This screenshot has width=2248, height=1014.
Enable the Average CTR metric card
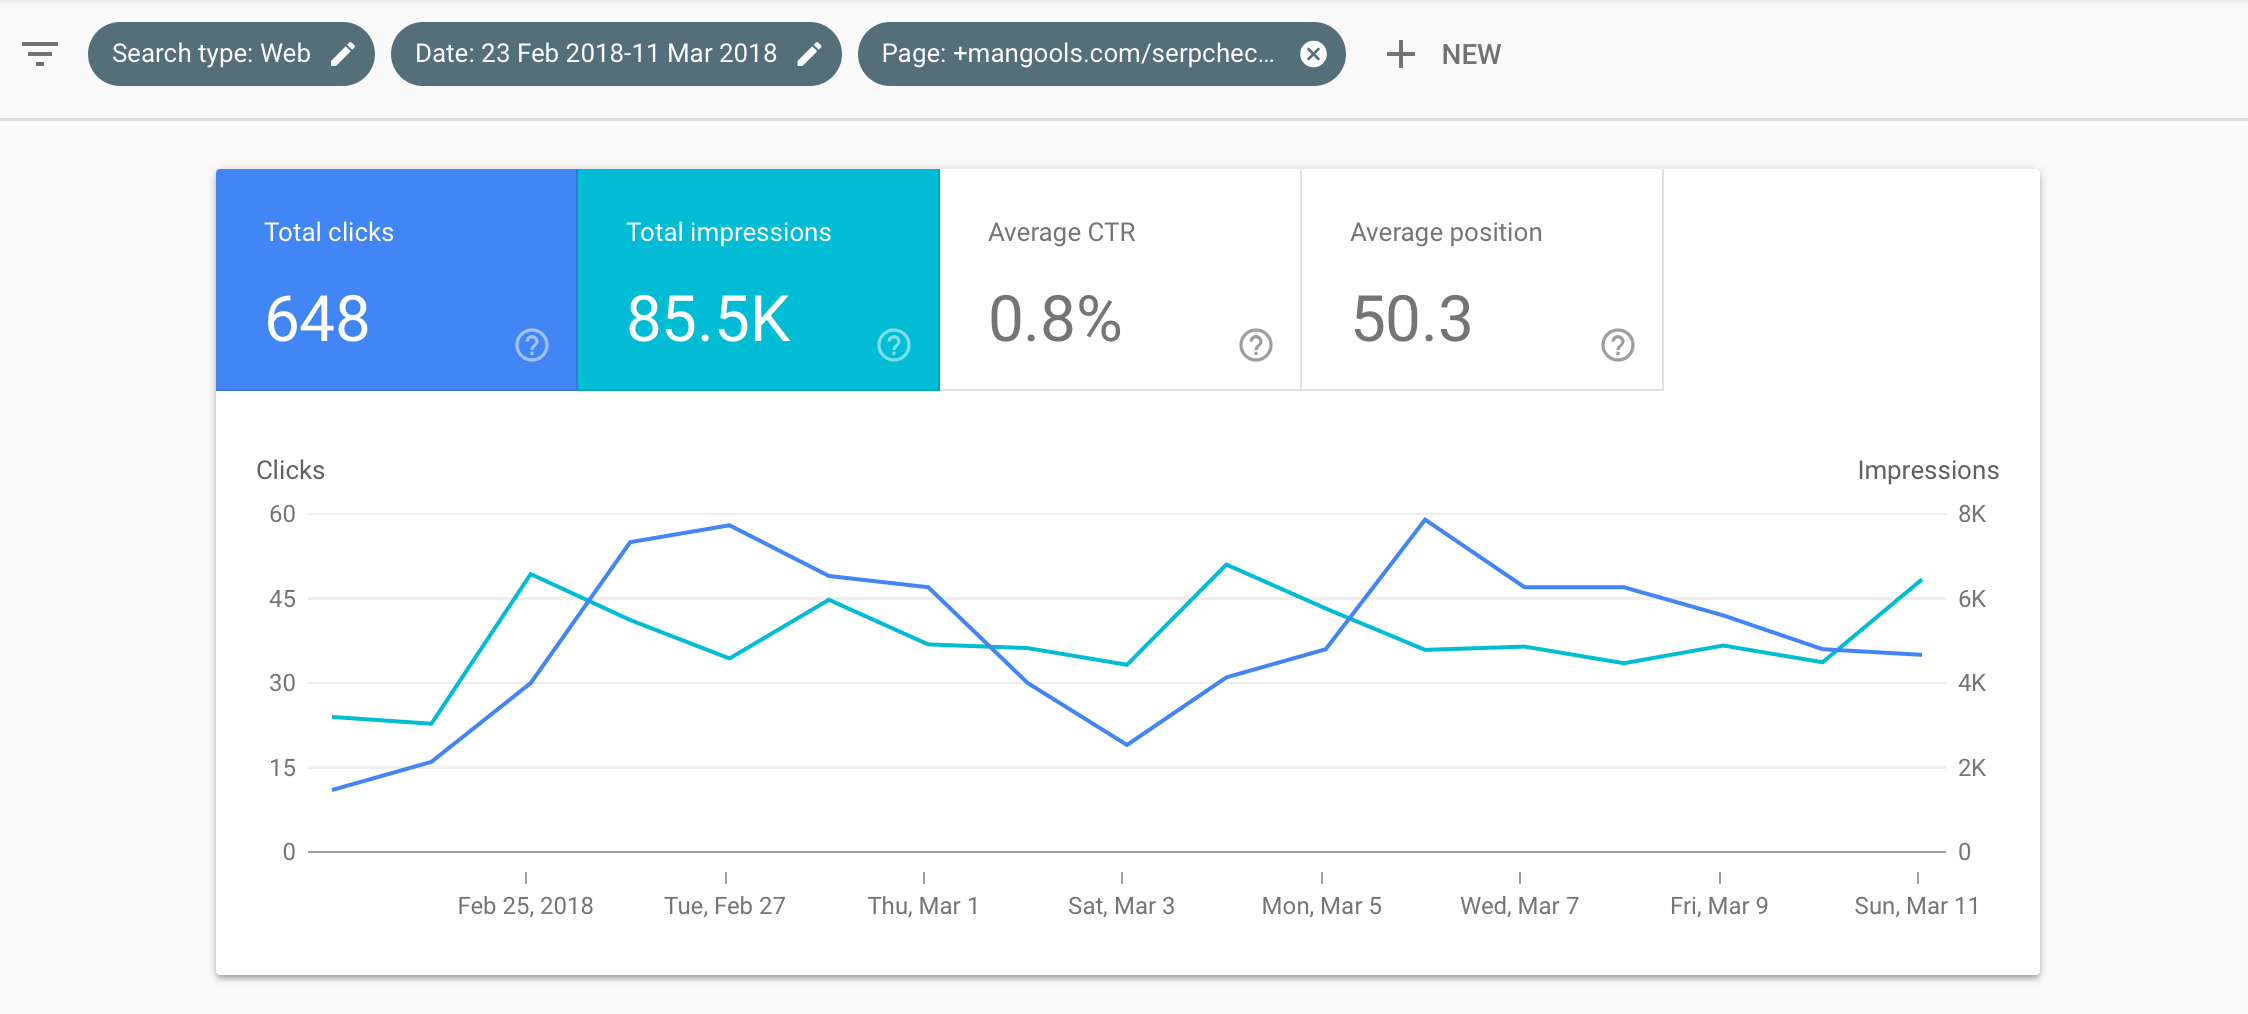(1121, 280)
